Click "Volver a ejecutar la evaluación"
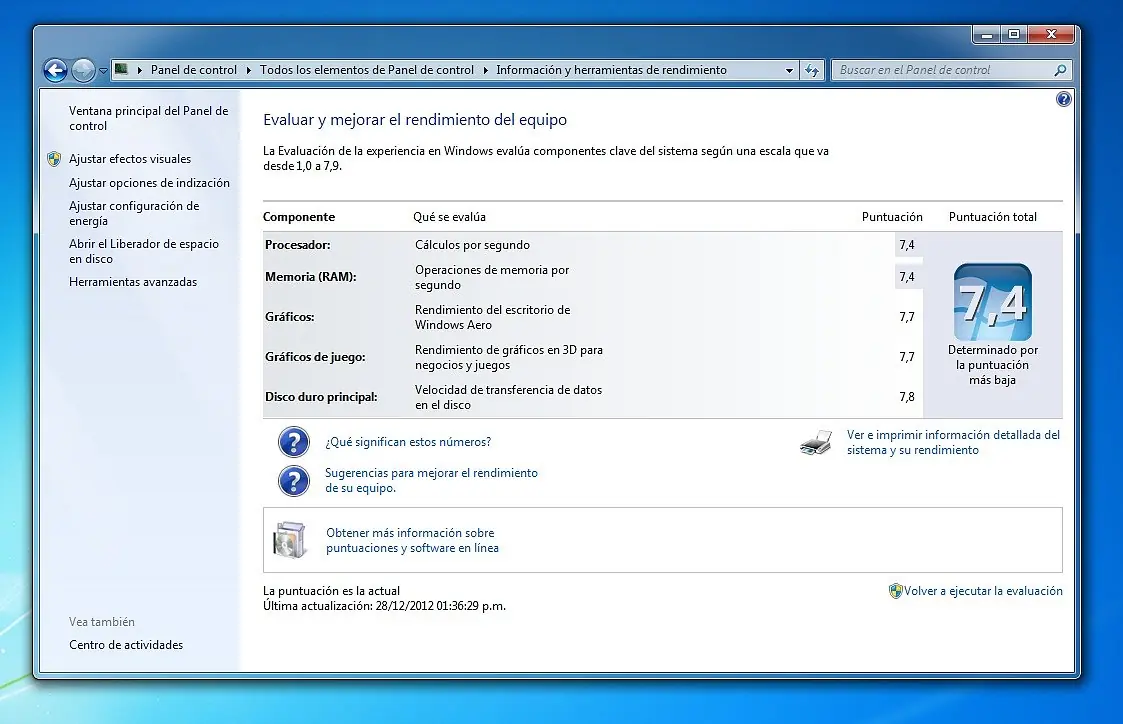Screen dimensions: 1123x724 tap(983, 591)
